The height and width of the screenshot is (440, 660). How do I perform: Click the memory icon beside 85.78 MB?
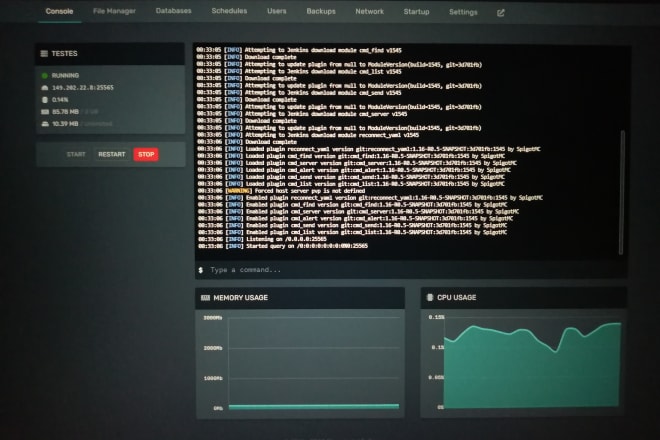[45, 112]
